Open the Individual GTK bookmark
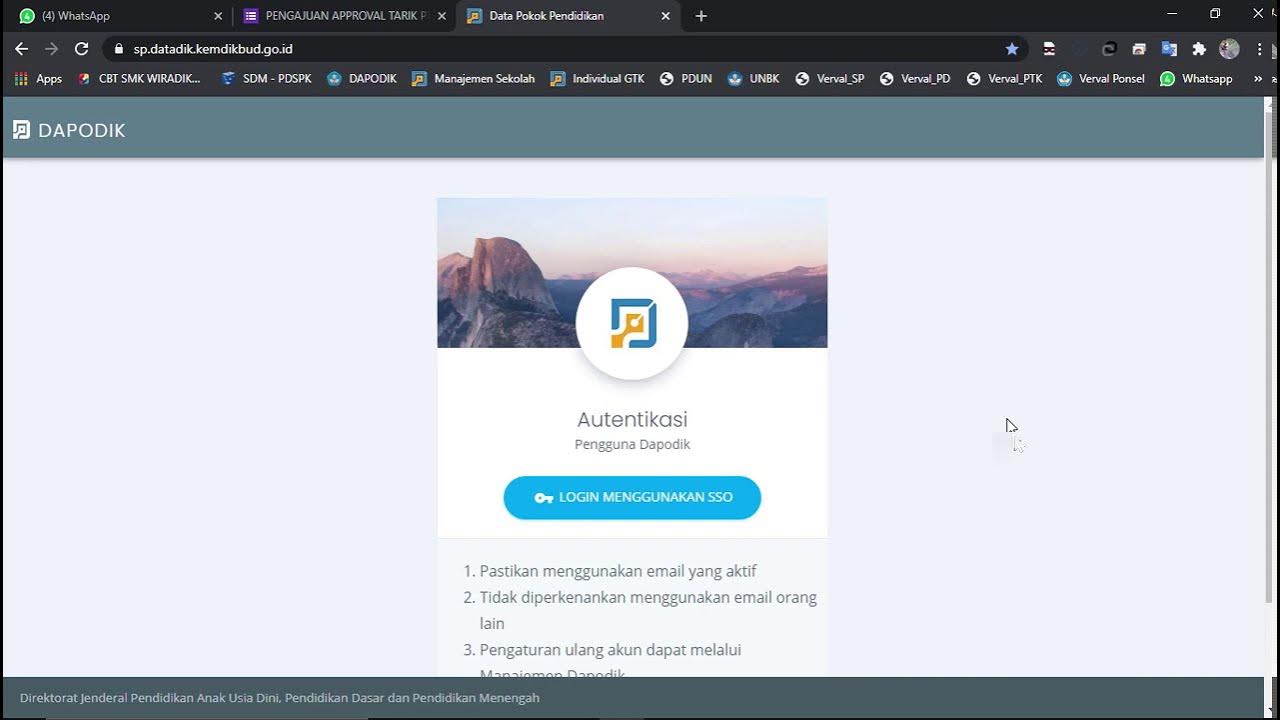Image resolution: width=1280 pixels, height=720 pixels. tap(598, 78)
